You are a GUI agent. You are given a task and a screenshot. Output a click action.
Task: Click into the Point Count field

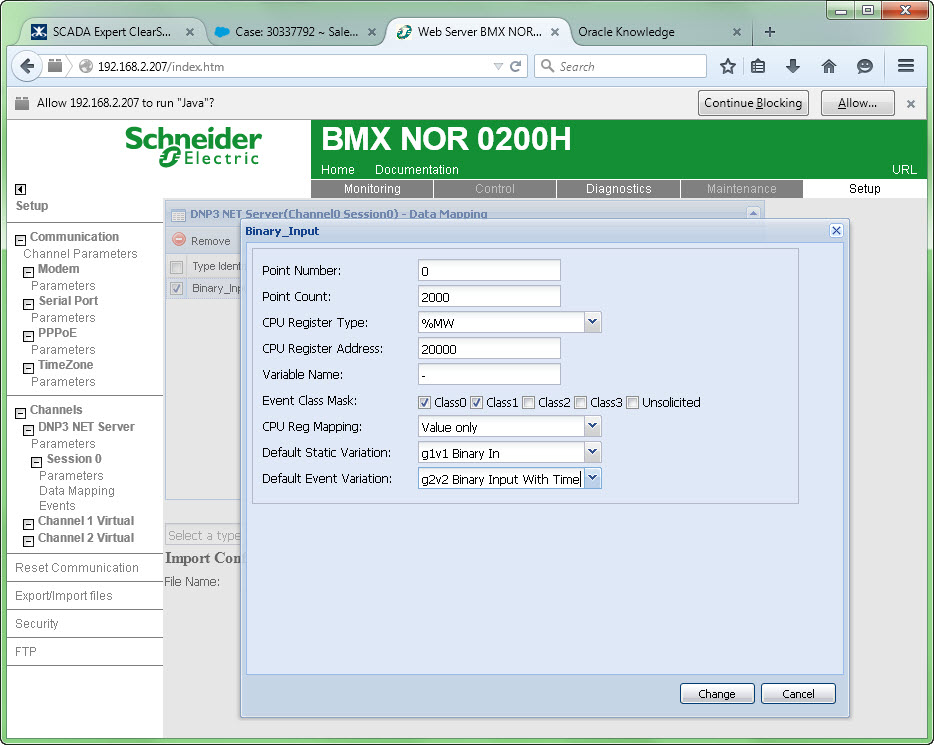(489, 297)
